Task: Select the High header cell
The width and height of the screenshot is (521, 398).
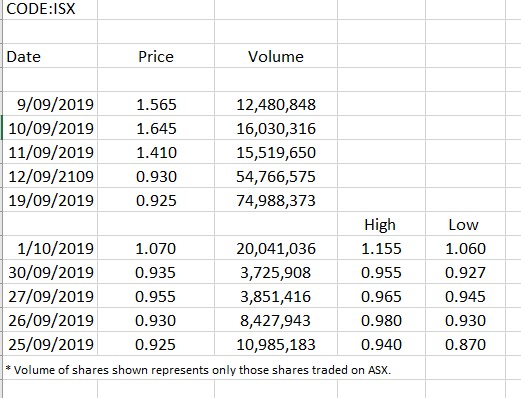Action: point(381,224)
